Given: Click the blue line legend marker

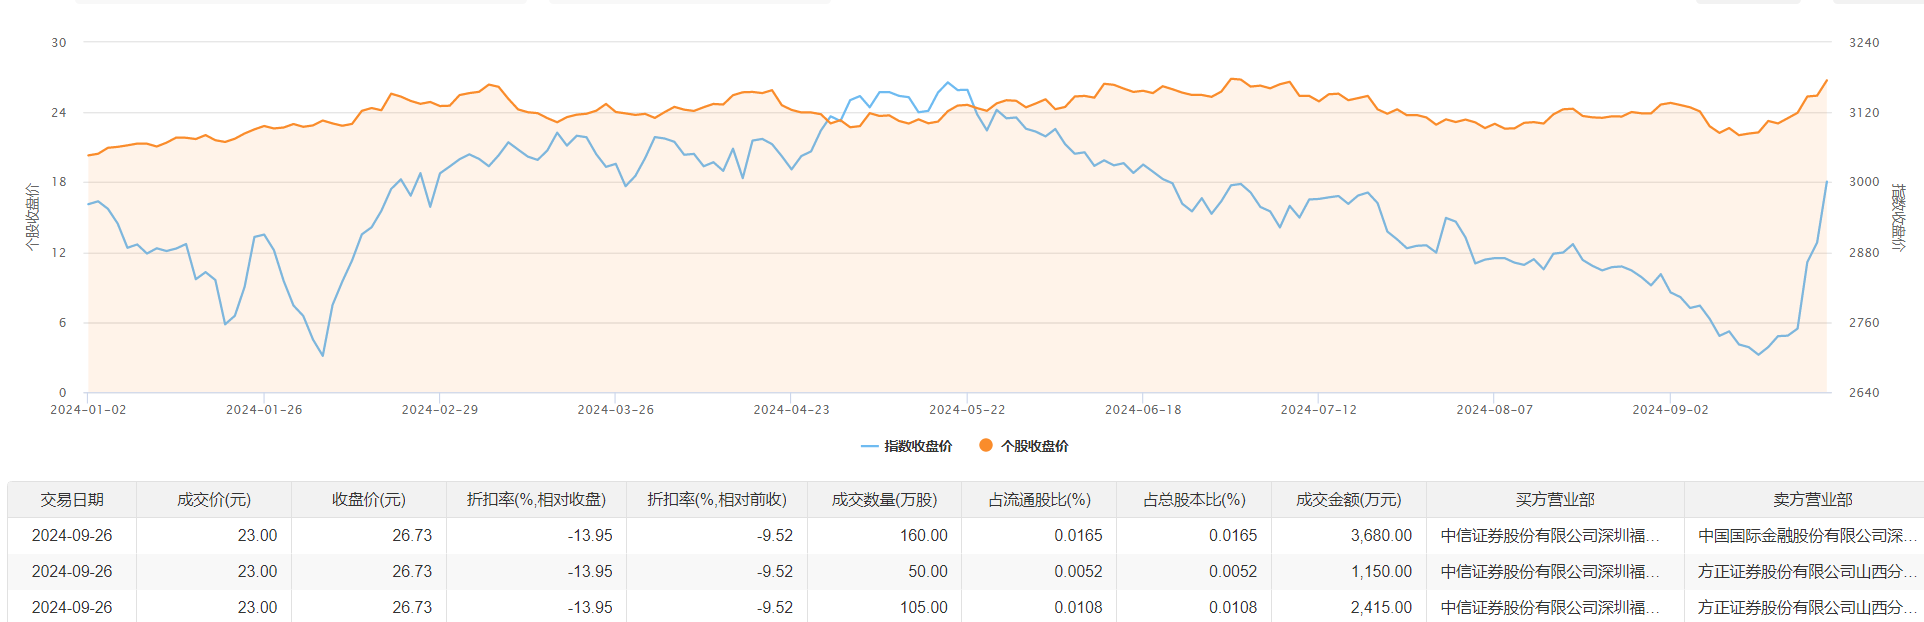Looking at the screenshot, I should pos(869,446).
